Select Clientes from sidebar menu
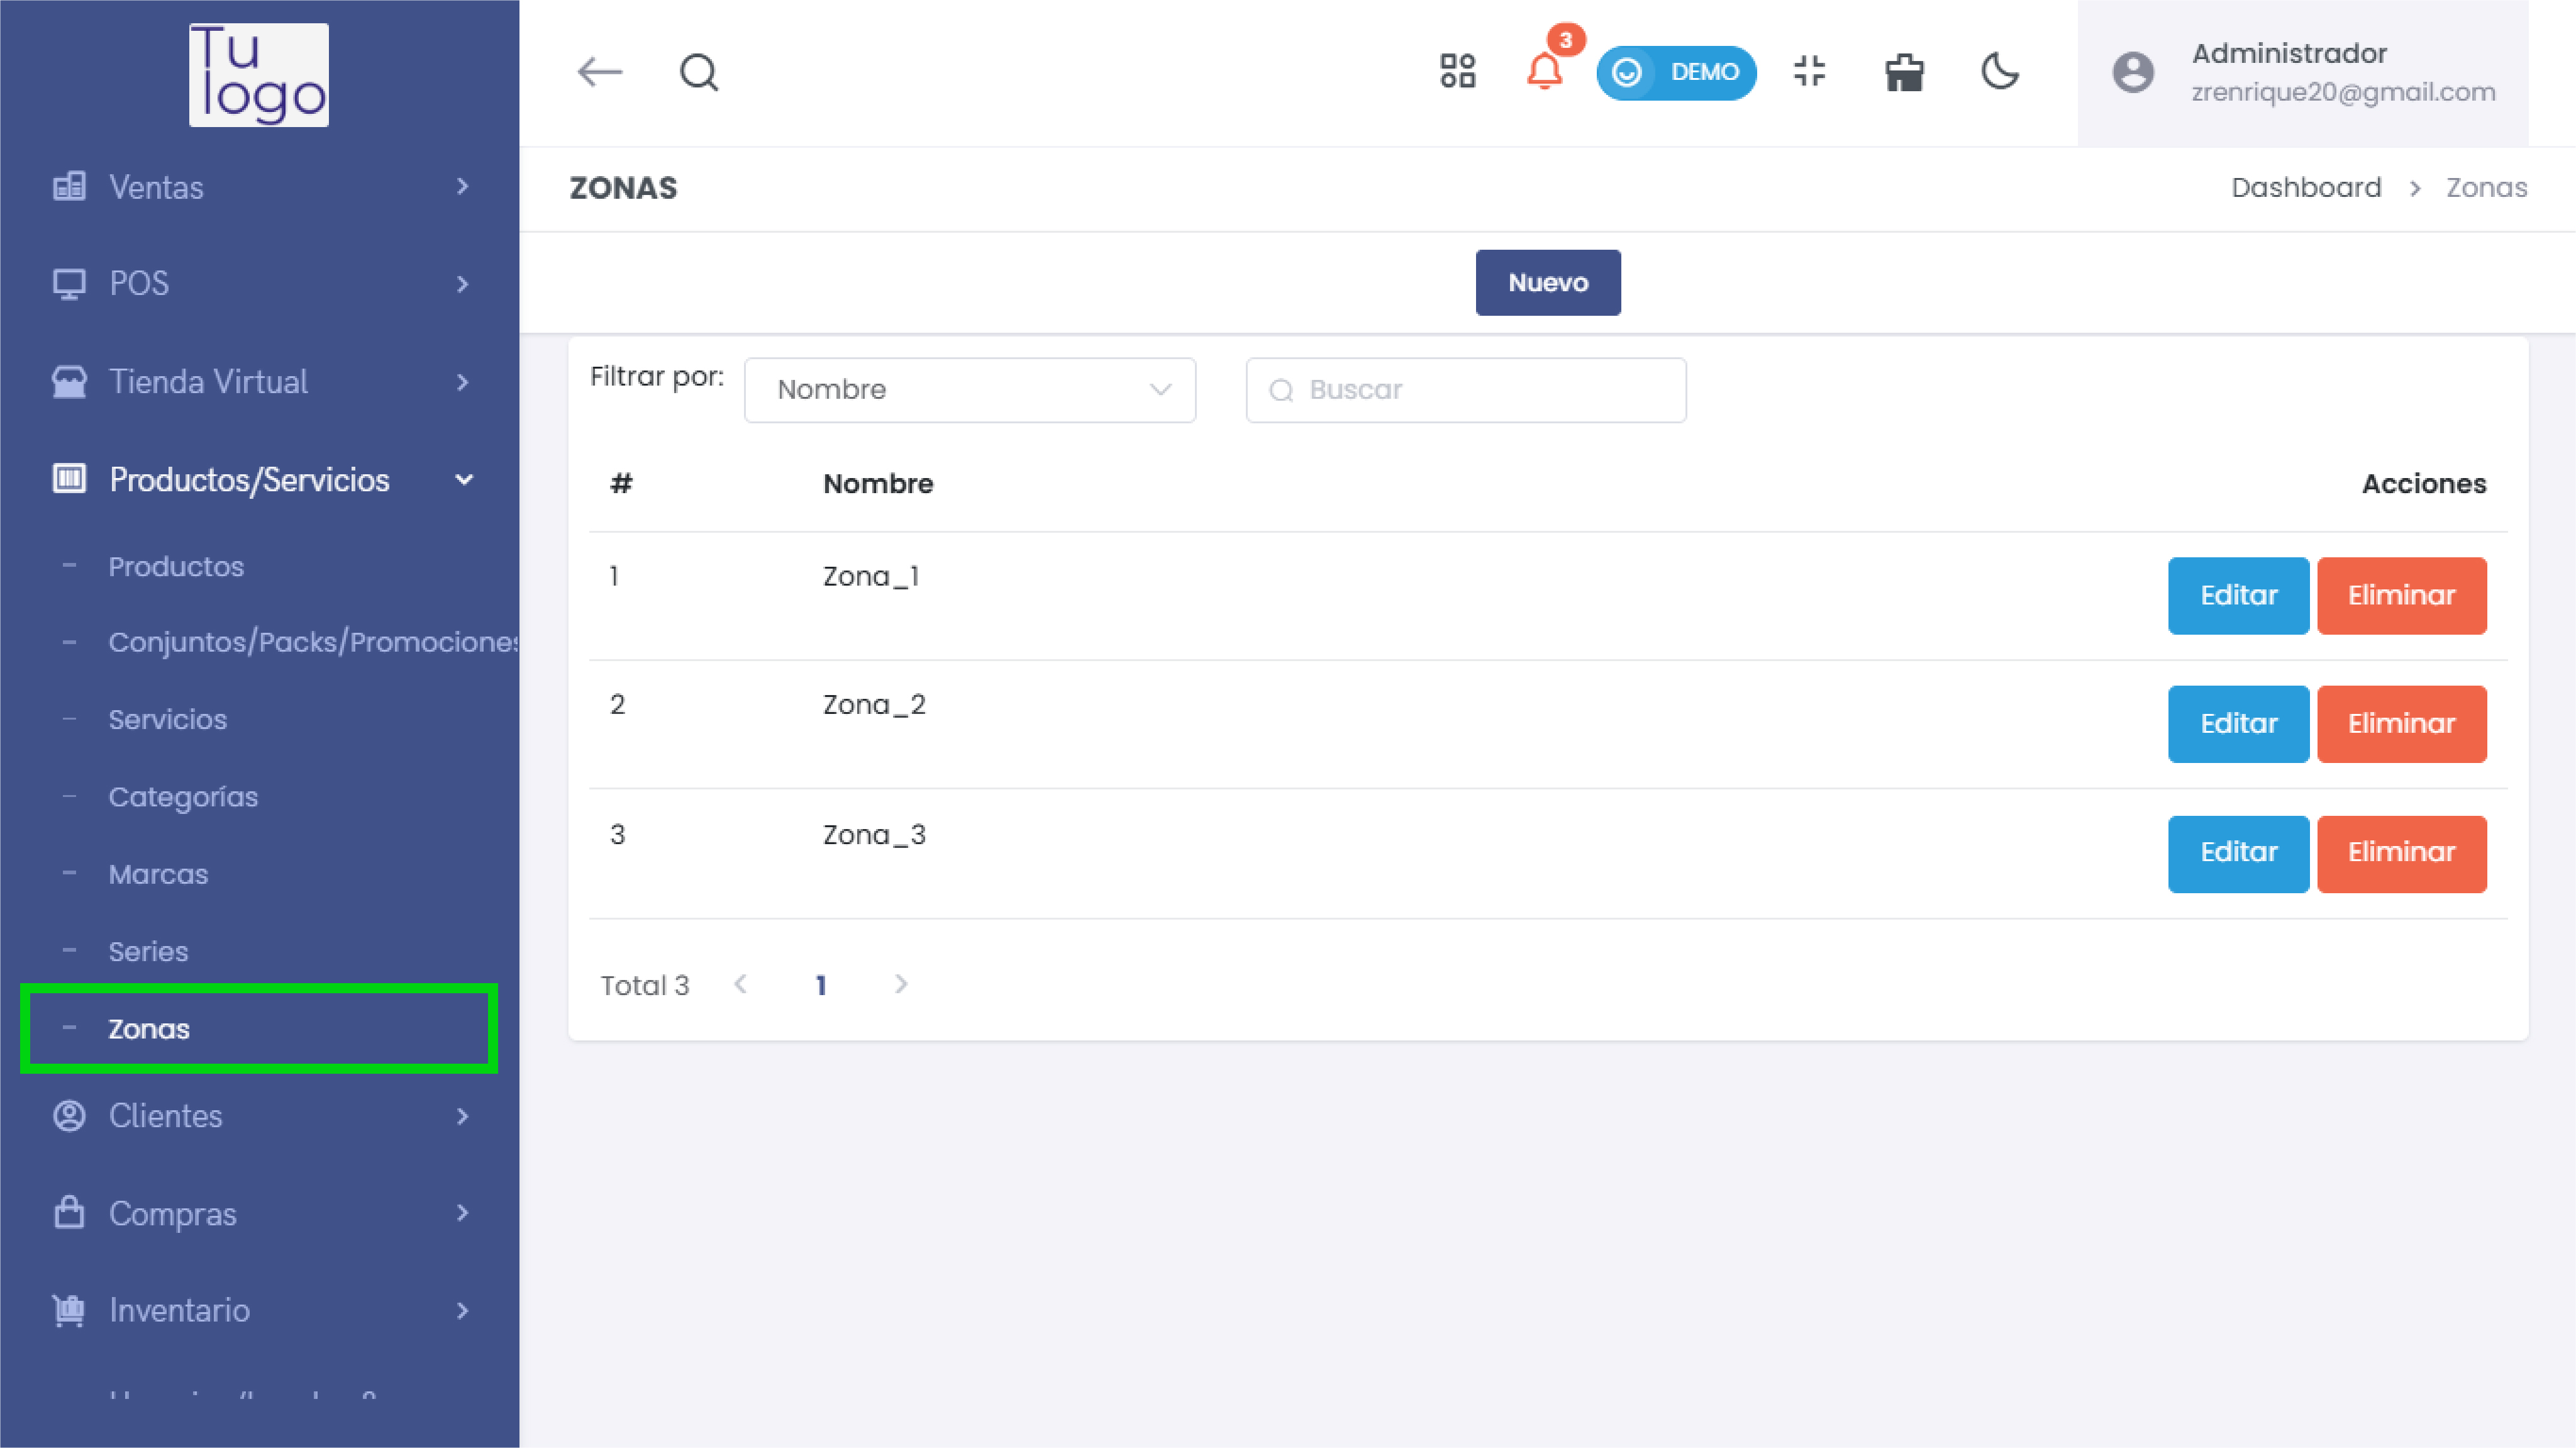2576x1448 pixels. pos(165,1115)
